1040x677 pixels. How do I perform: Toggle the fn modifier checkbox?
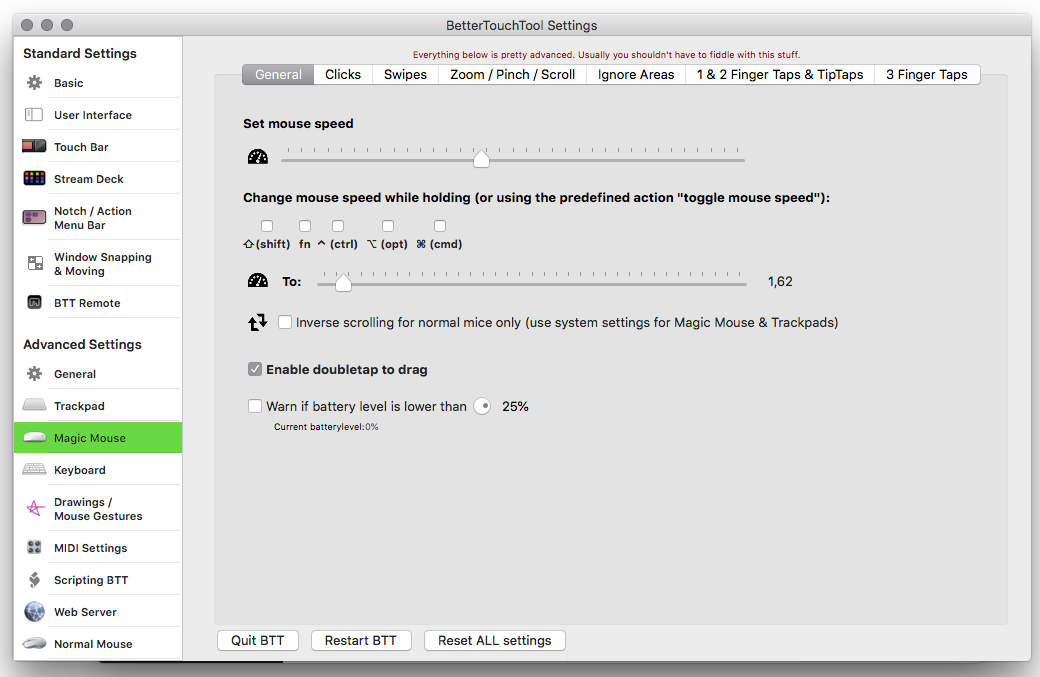pos(304,226)
